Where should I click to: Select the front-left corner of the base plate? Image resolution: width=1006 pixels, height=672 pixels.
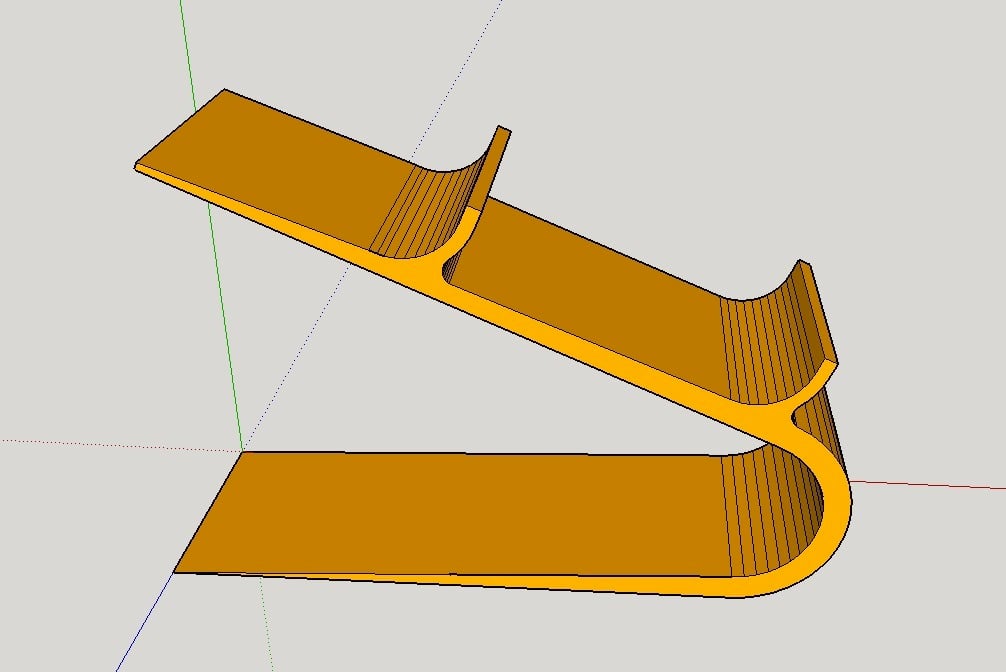click(175, 572)
